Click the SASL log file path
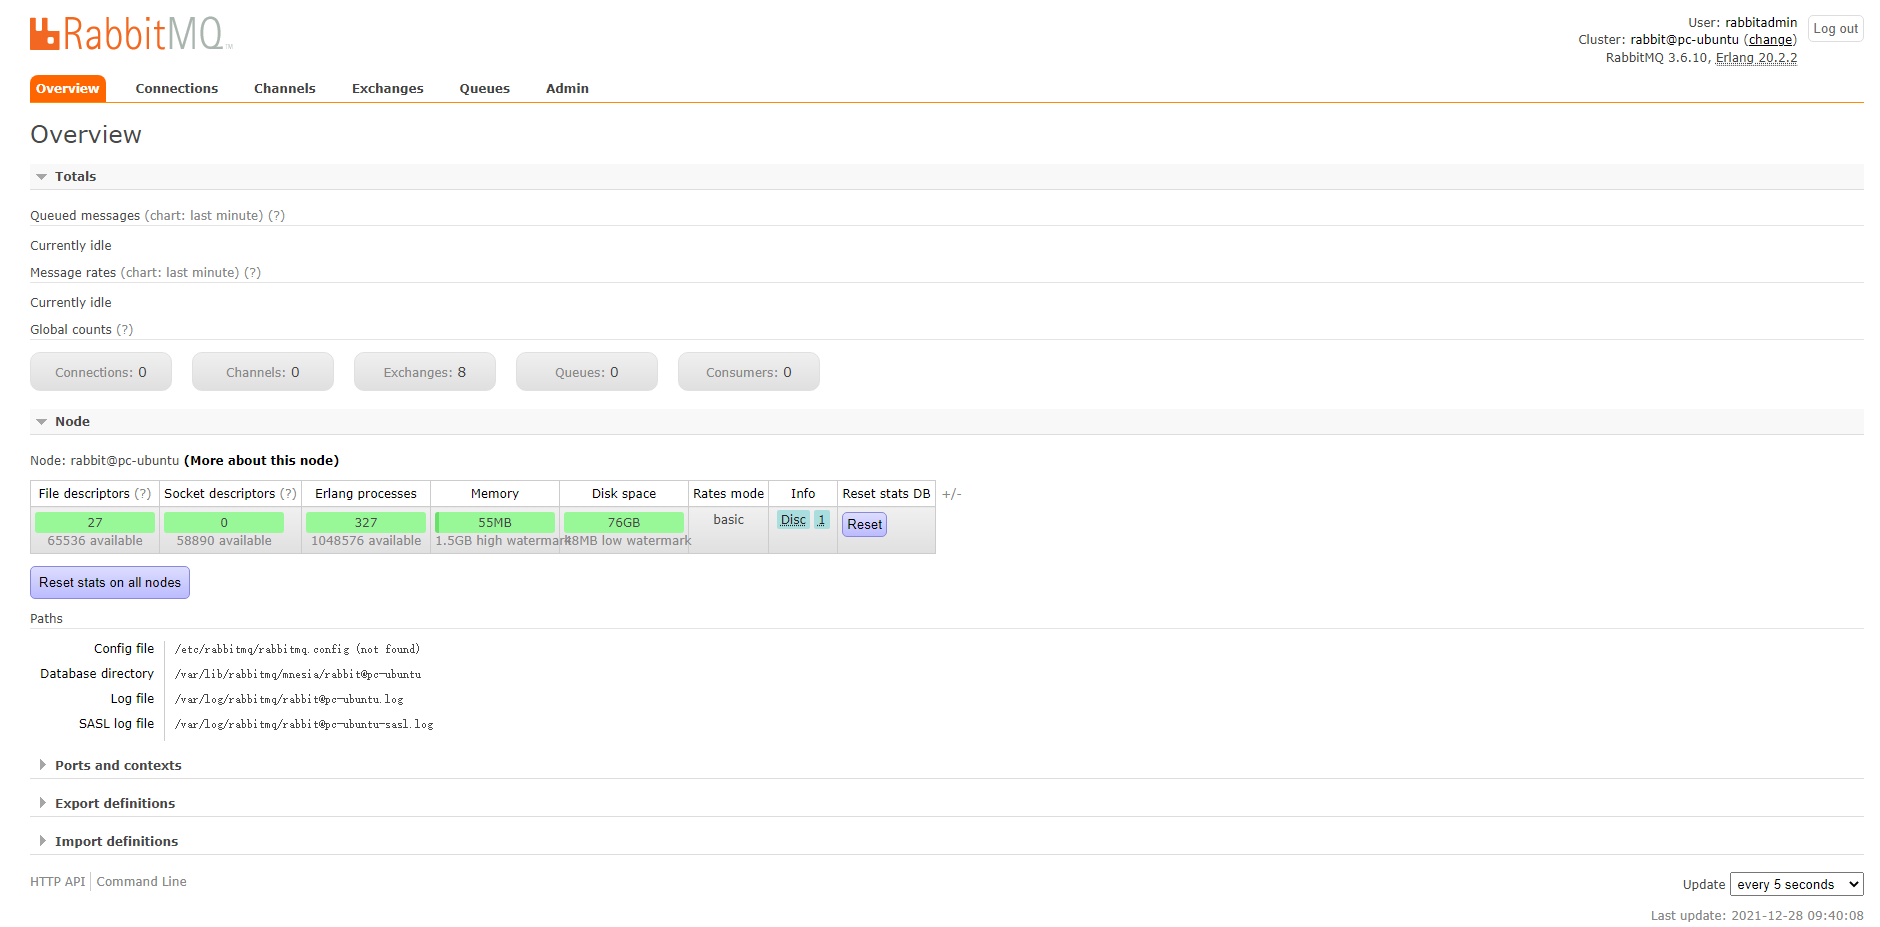The width and height of the screenshot is (1880, 927). (304, 724)
